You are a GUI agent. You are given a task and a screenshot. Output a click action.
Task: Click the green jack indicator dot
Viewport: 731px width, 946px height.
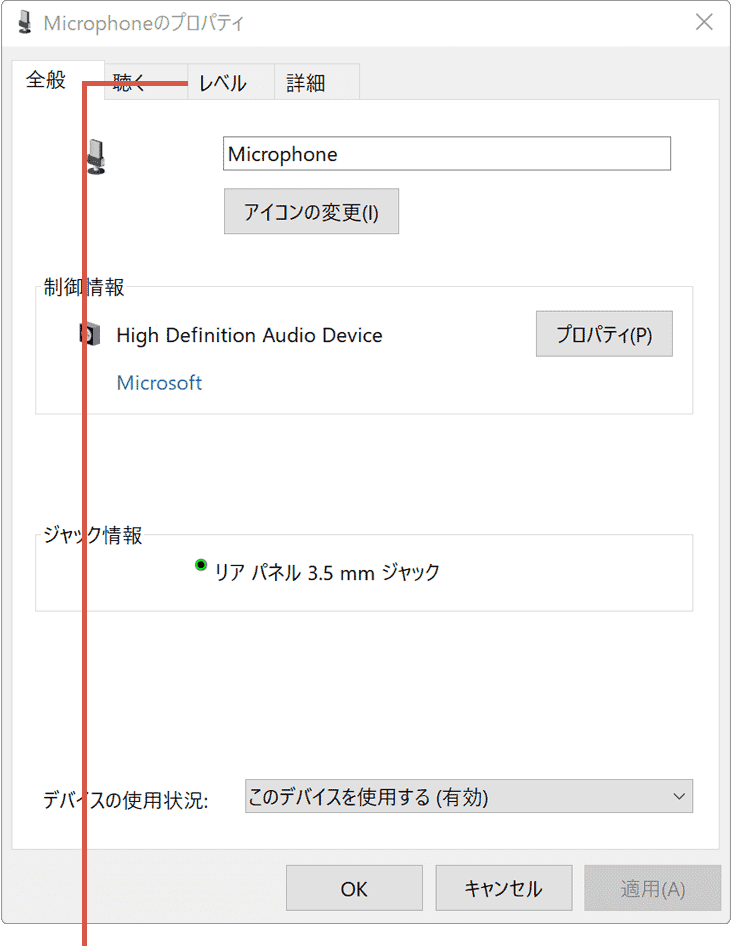point(201,566)
